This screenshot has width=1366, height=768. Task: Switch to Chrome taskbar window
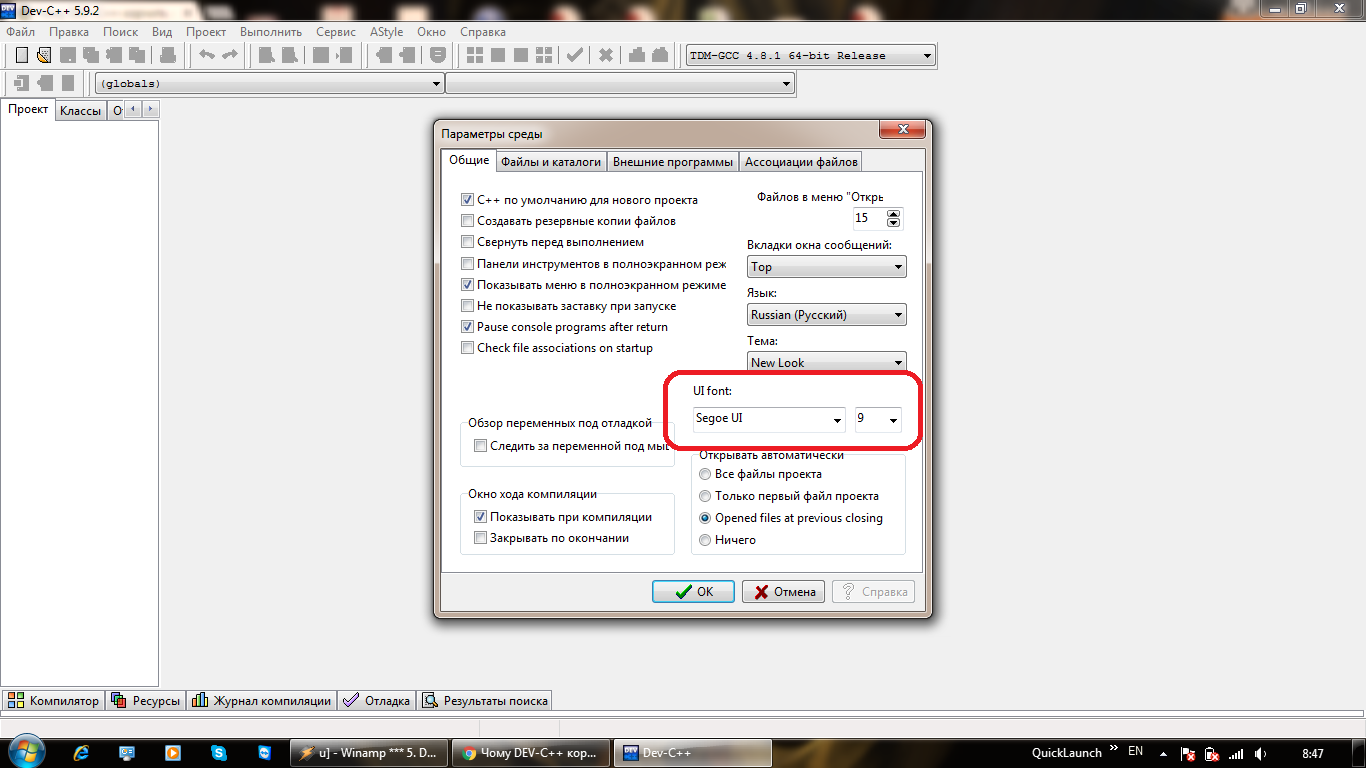point(530,753)
